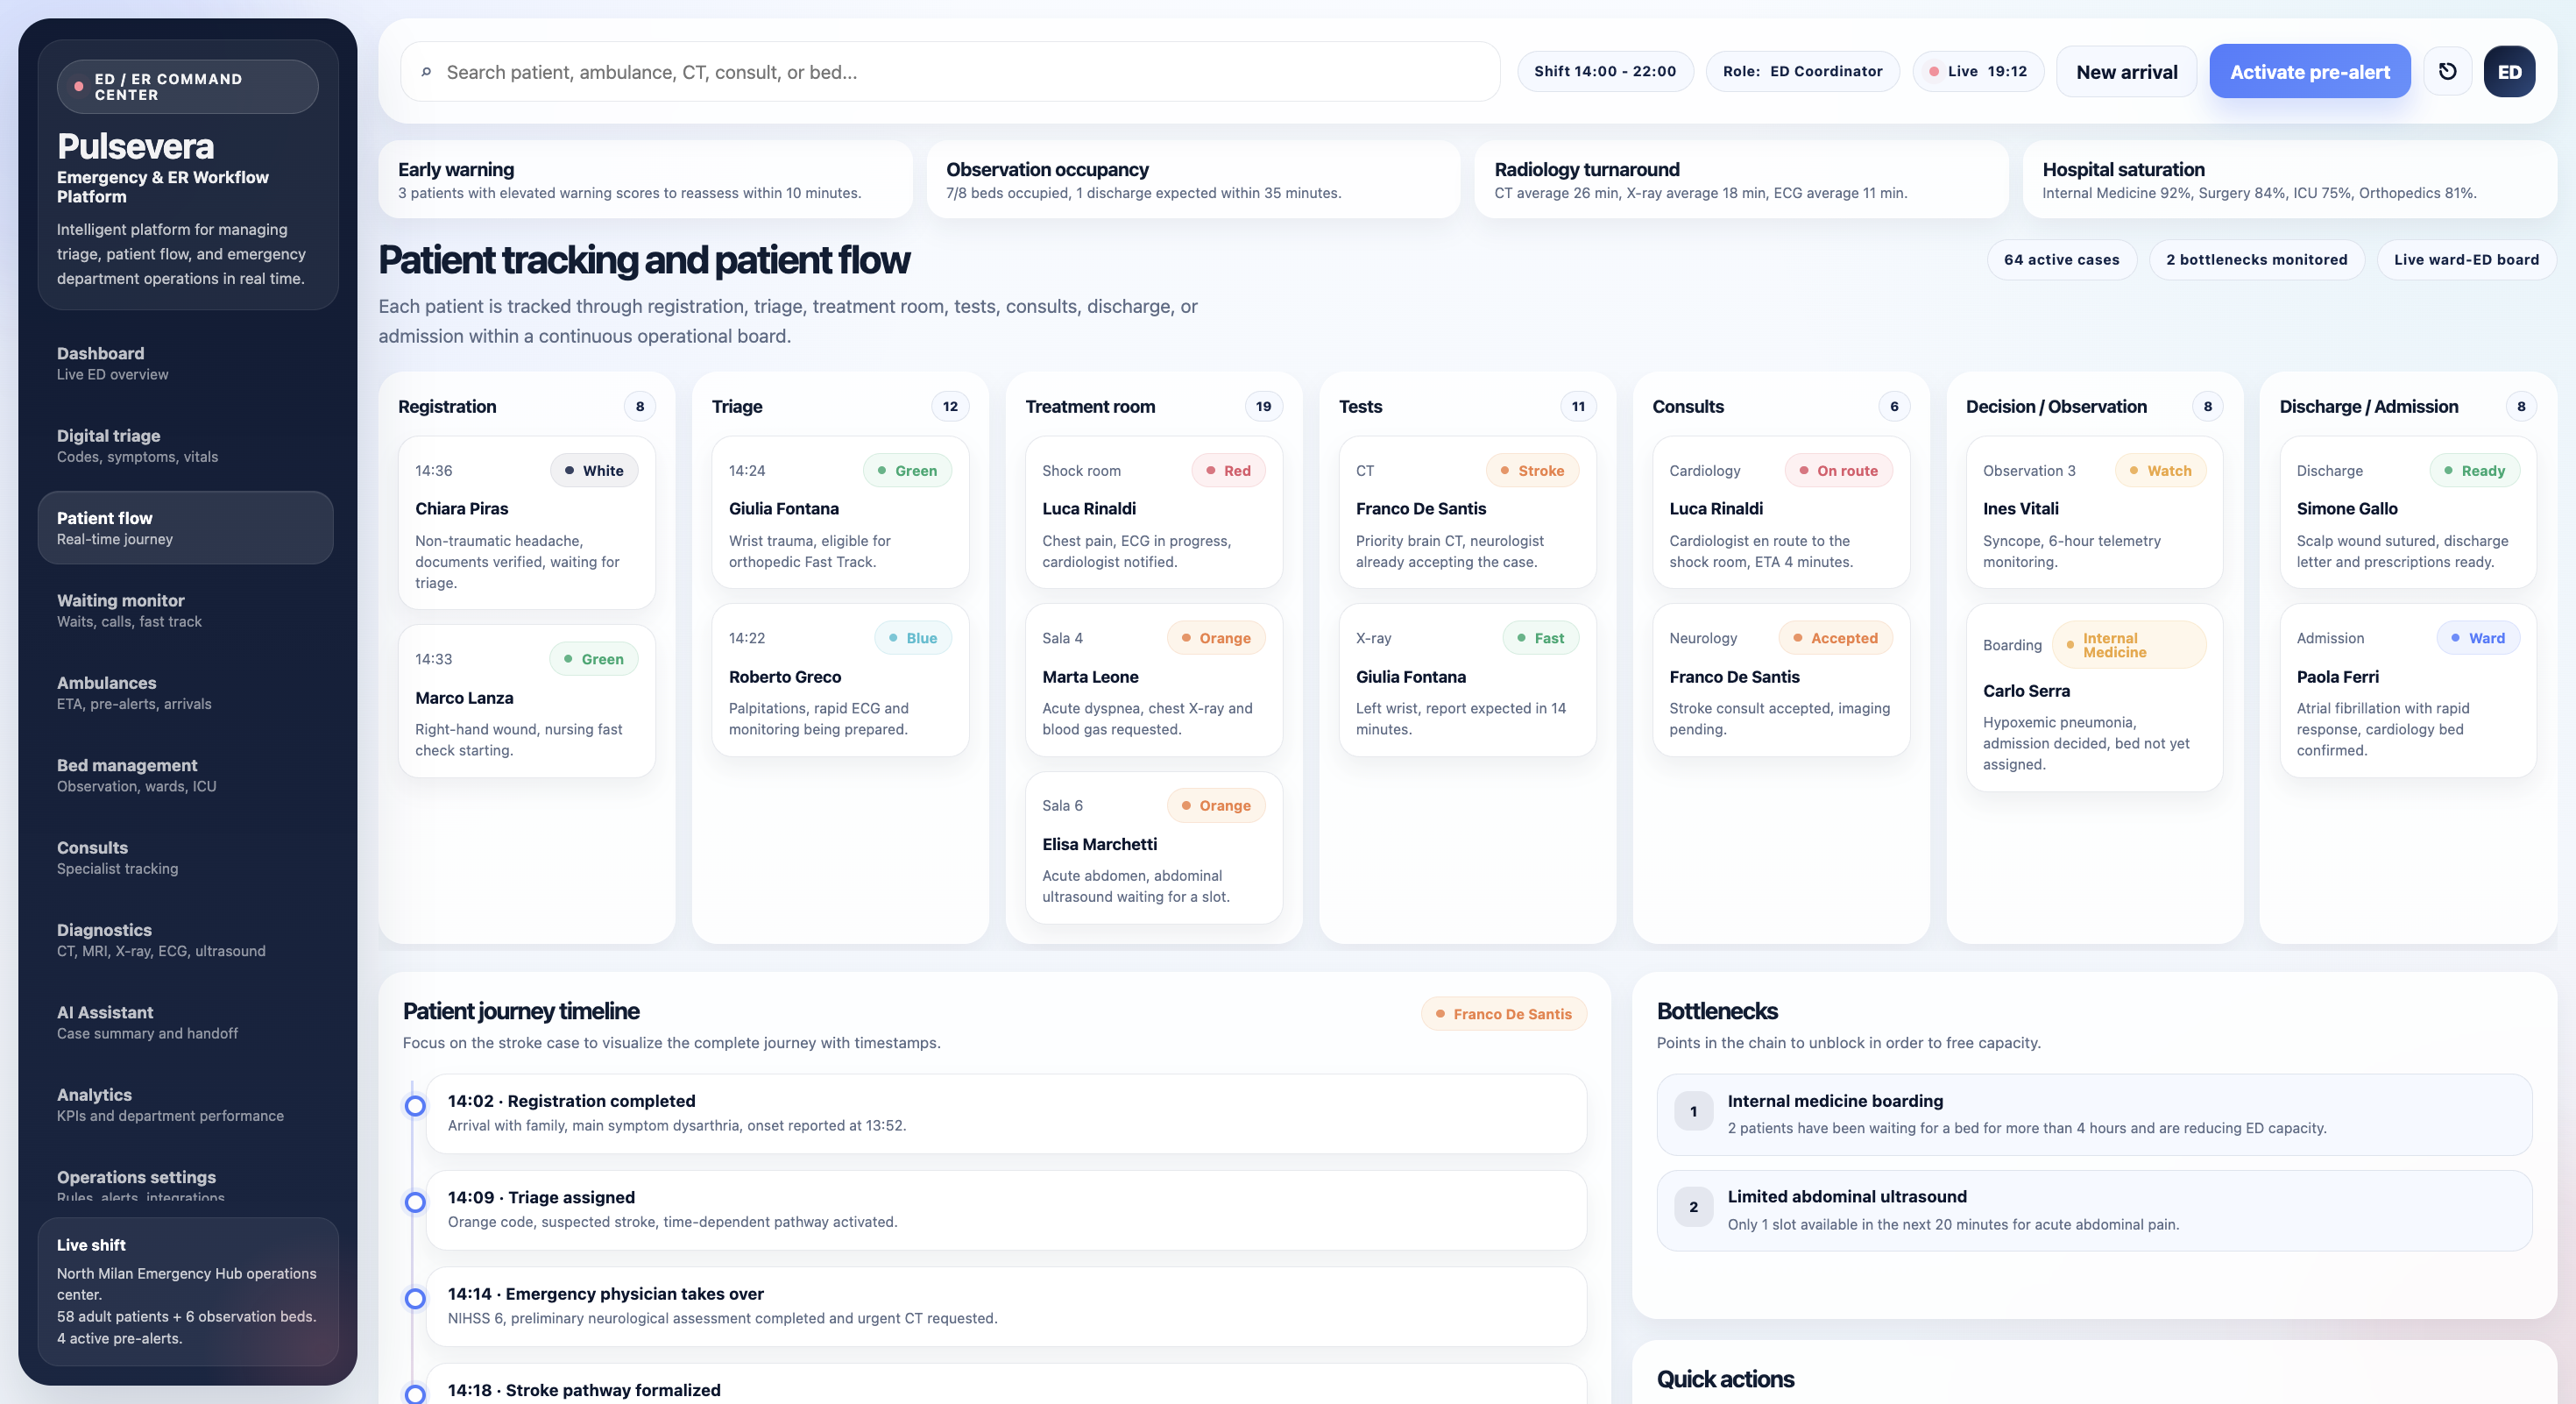Click the ED / ER Command Center badge
Screen dimensions: 2576x1404
coord(187,87)
